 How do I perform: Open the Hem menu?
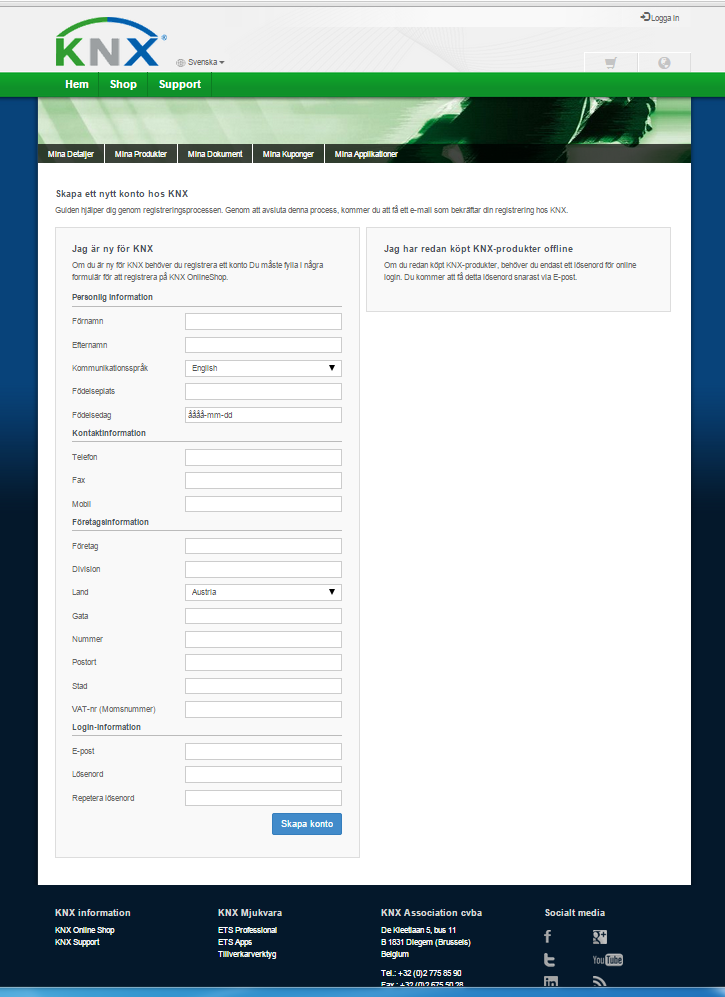click(x=77, y=84)
